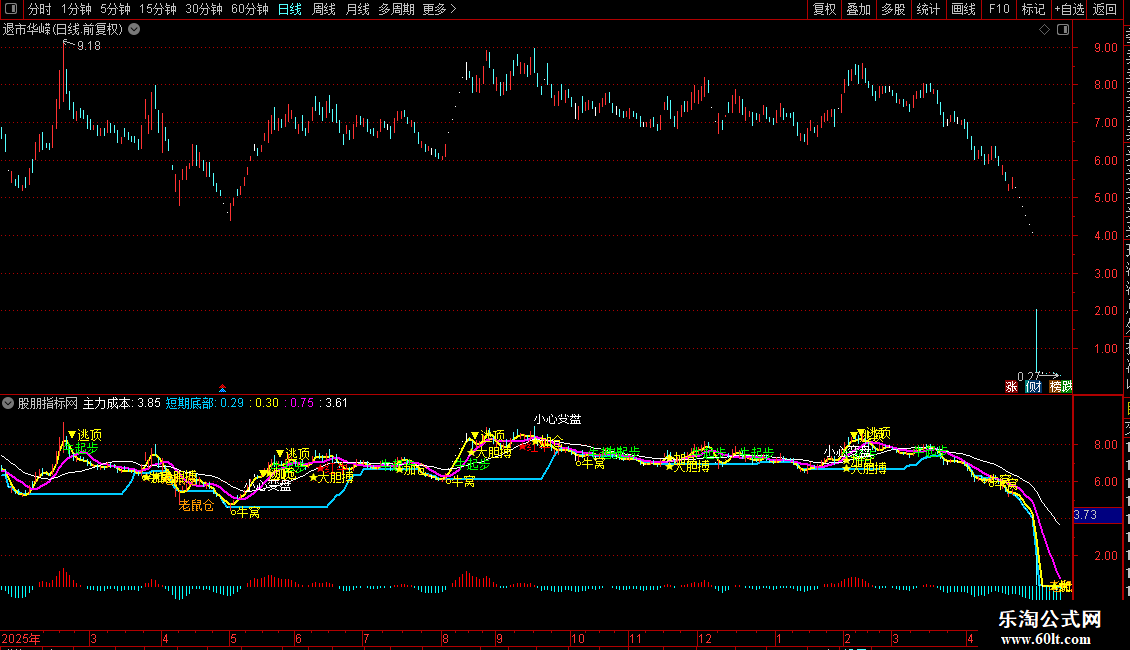The height and width of the screenshot is (650, 1130).
Task: Open the 分时 intraday view
Action: click(40, 9)
